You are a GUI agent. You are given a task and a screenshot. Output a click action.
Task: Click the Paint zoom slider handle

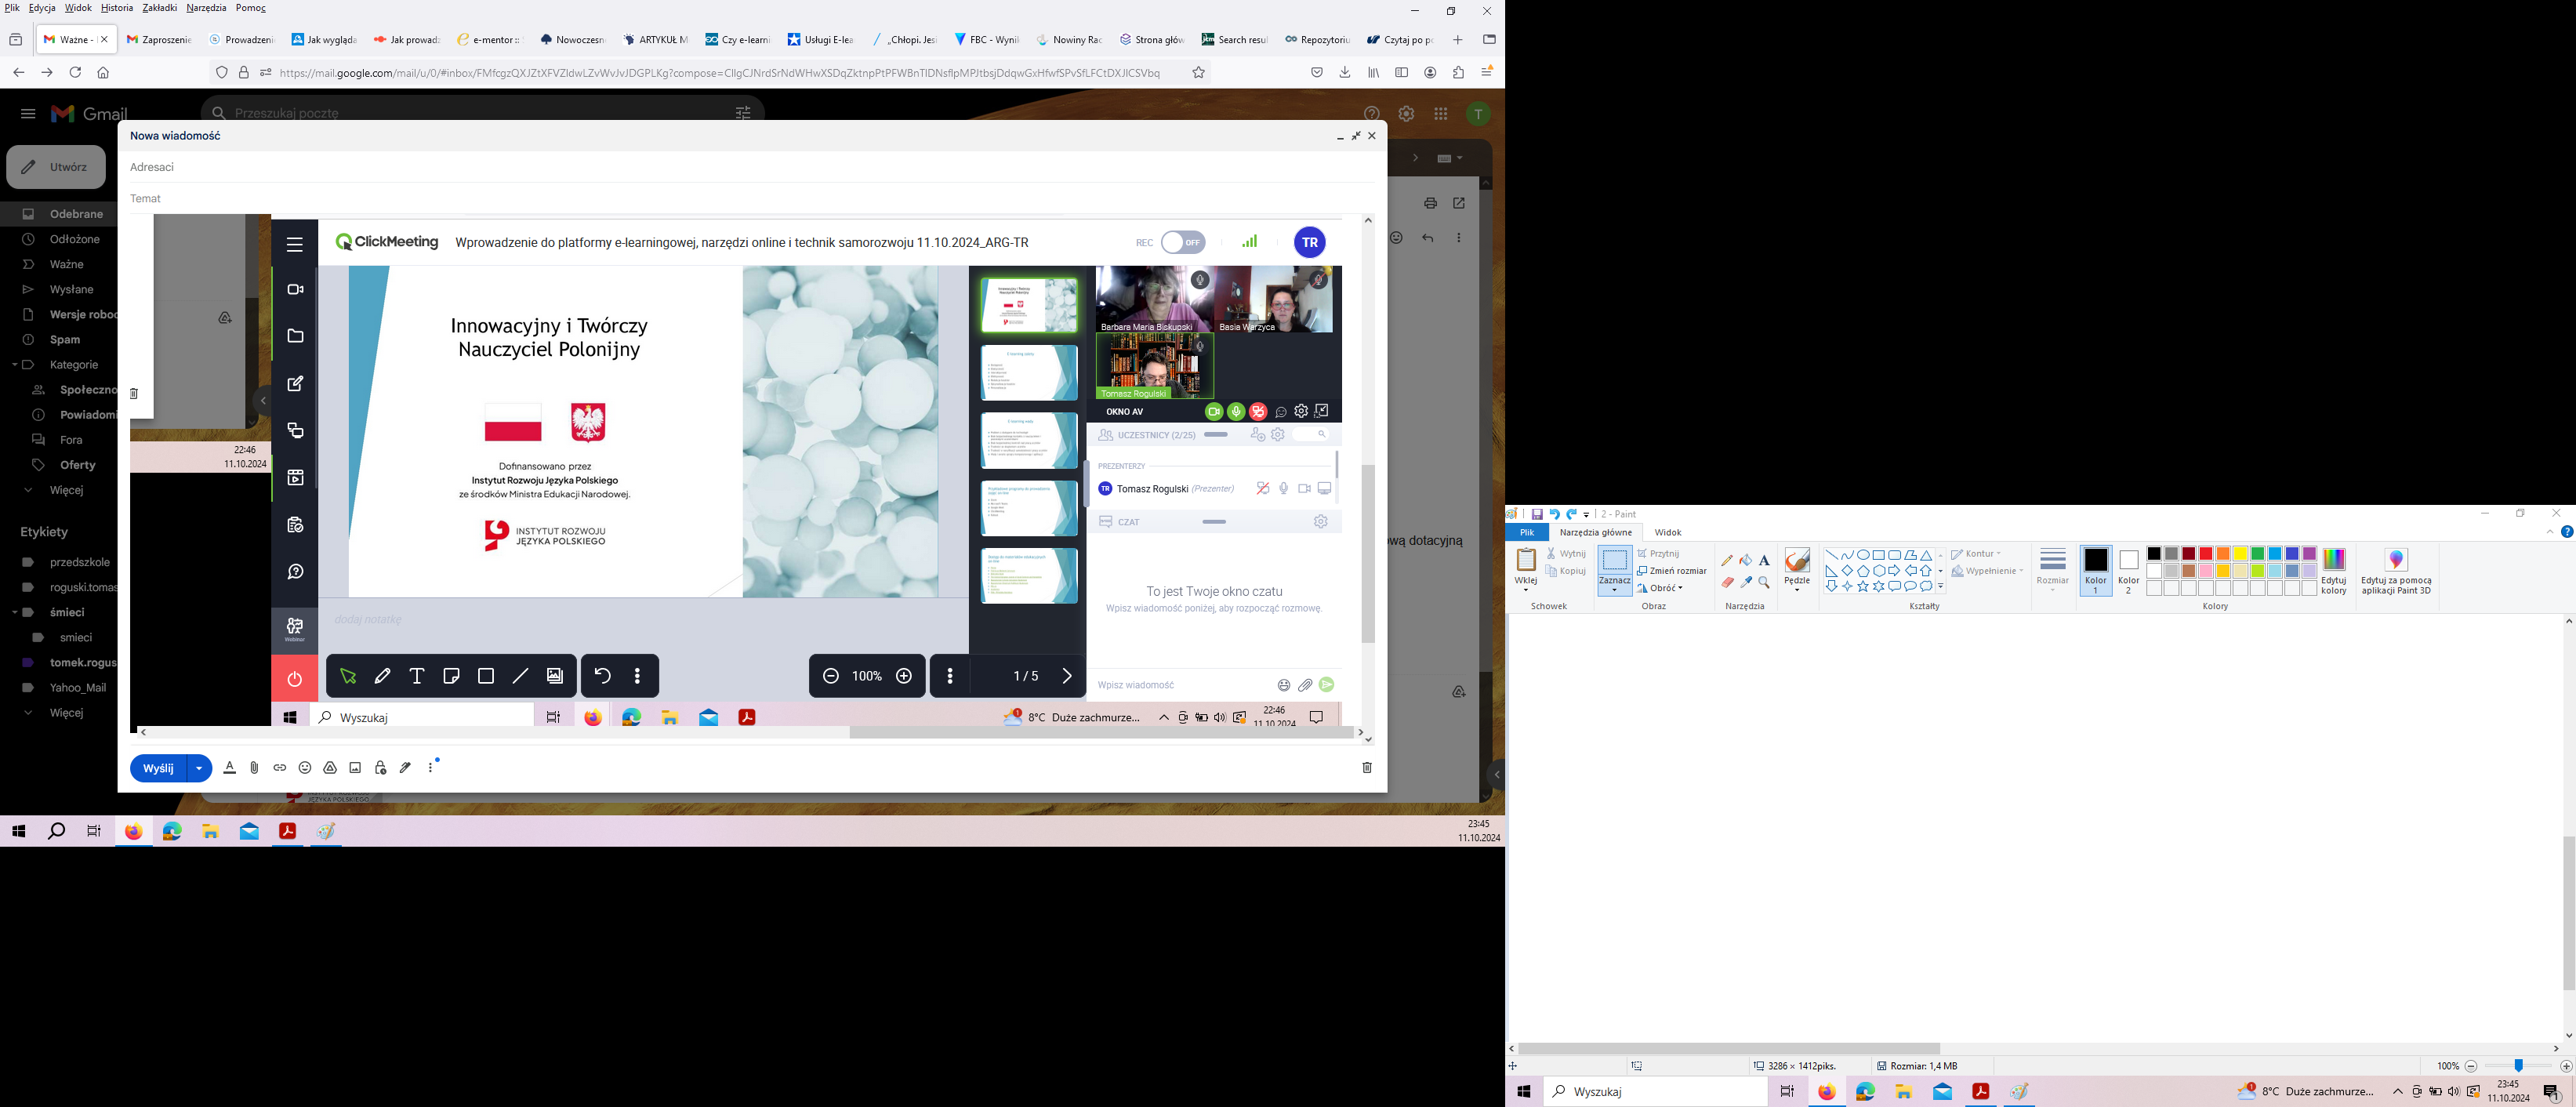(2519, 1066)
